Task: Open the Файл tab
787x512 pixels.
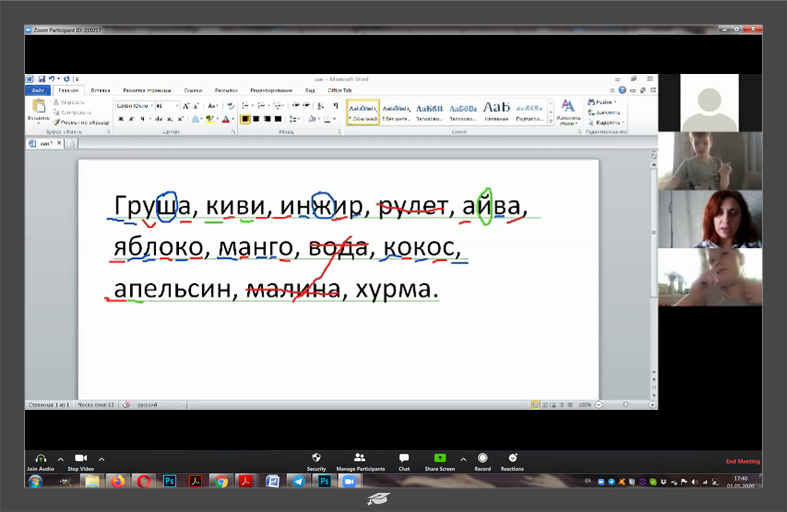Action: point(38,90)
